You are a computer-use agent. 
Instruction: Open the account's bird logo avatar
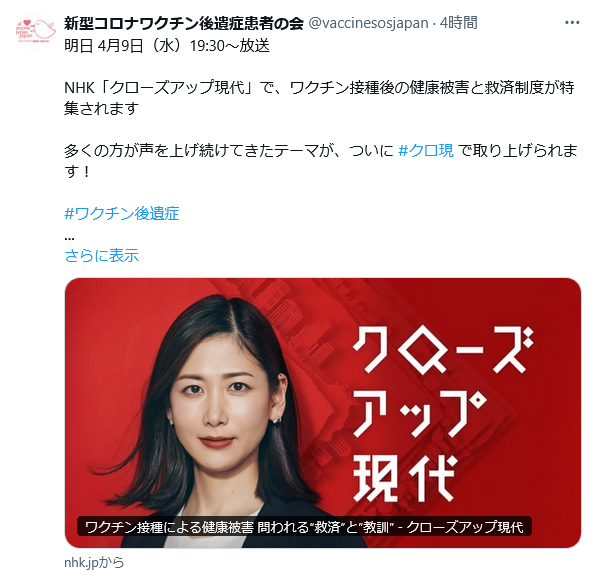36,31
